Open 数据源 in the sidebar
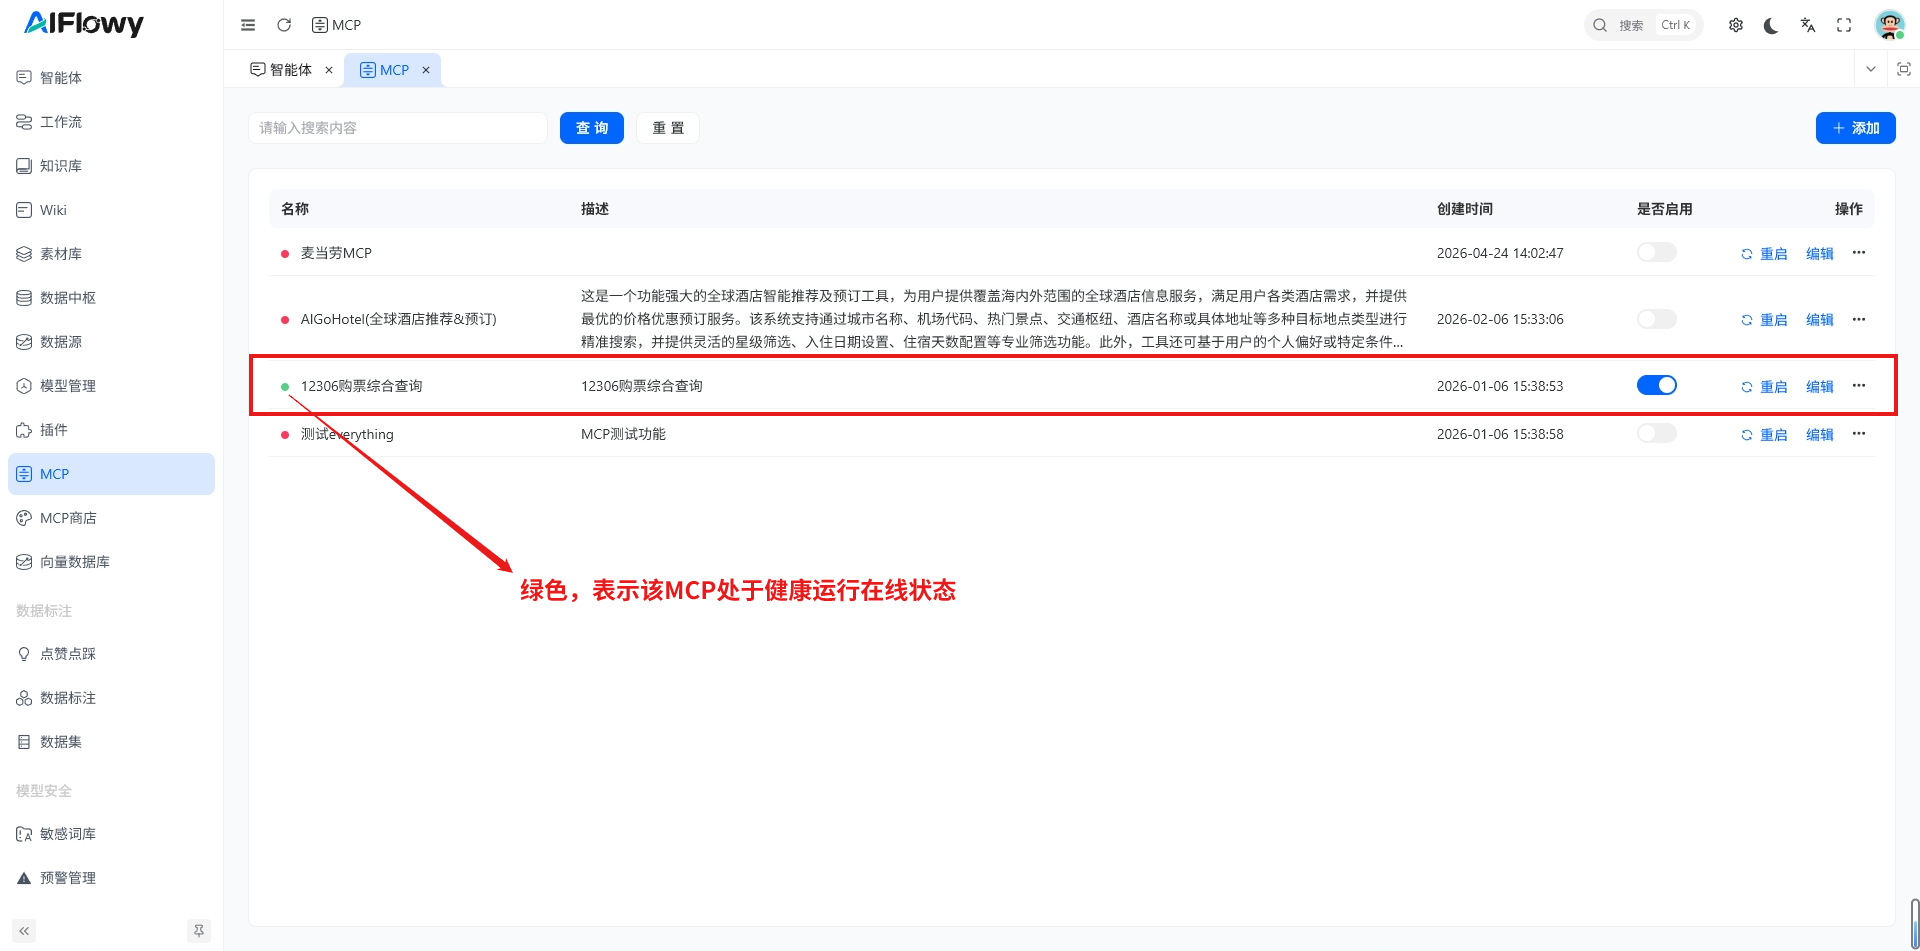 pyautogui.click(x=111, y=342)
